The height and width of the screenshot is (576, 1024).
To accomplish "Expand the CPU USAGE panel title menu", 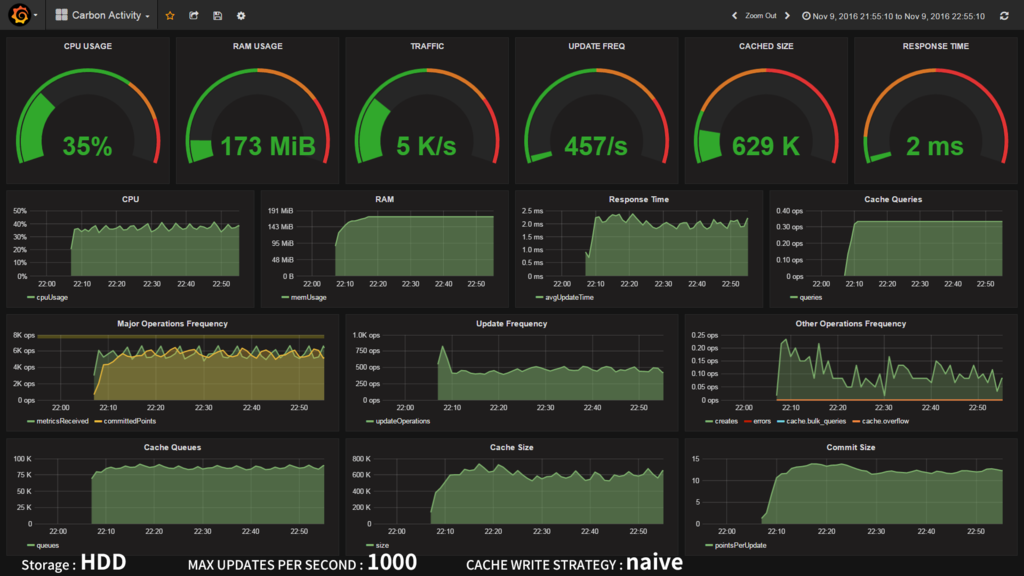I will pyautogui.click(x=88, y=46).
